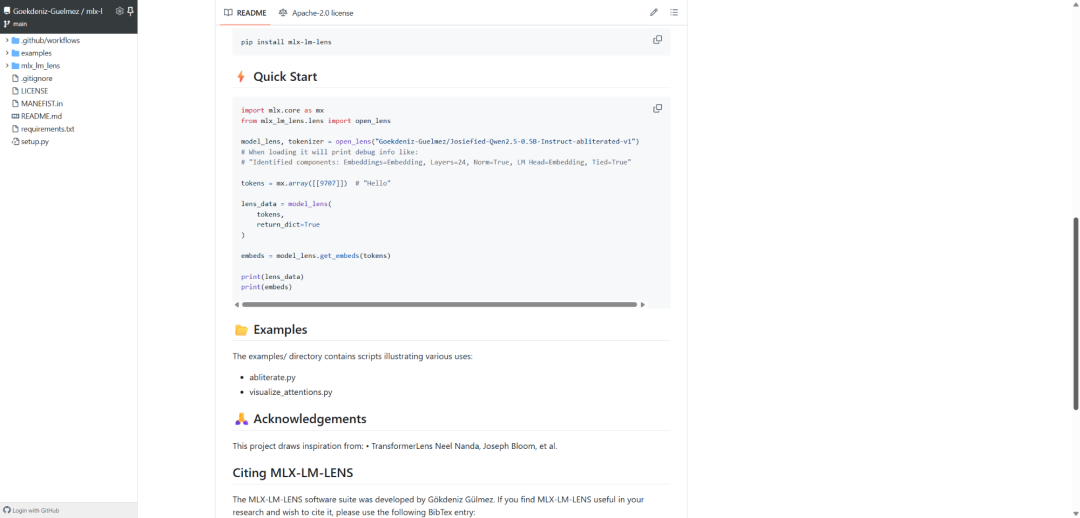Click the left arrow of code scrollbar

pos(237,304)
